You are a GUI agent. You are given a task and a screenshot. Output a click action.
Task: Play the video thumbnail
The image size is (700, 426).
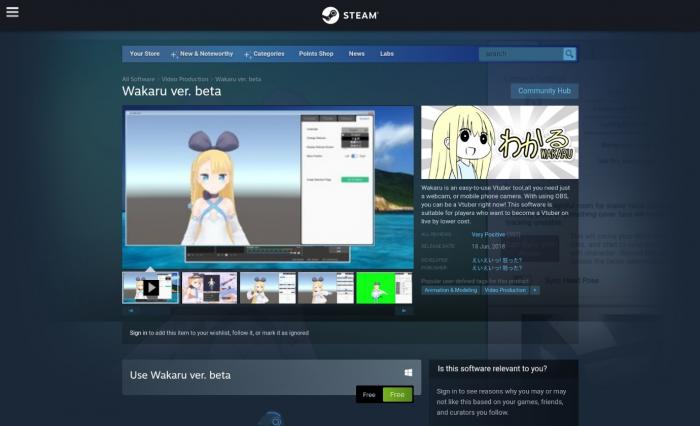(x=150, y=288)
